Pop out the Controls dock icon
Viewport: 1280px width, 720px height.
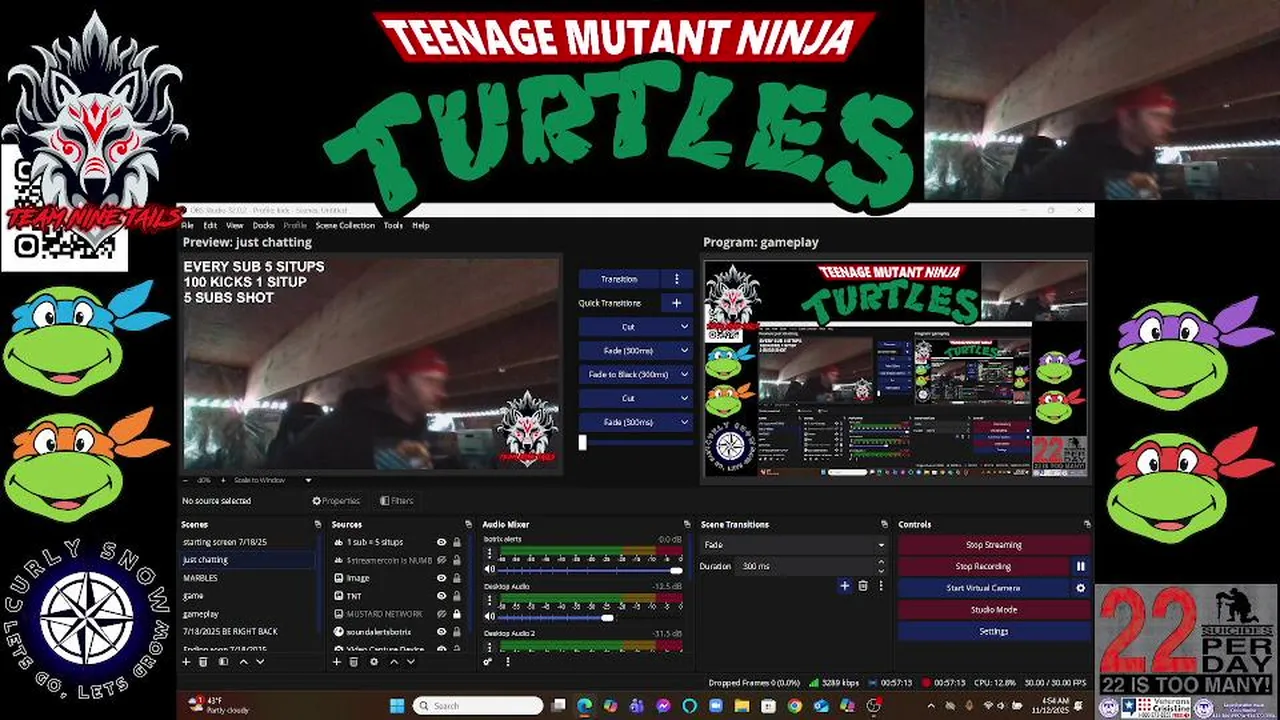click(1087, 524)
